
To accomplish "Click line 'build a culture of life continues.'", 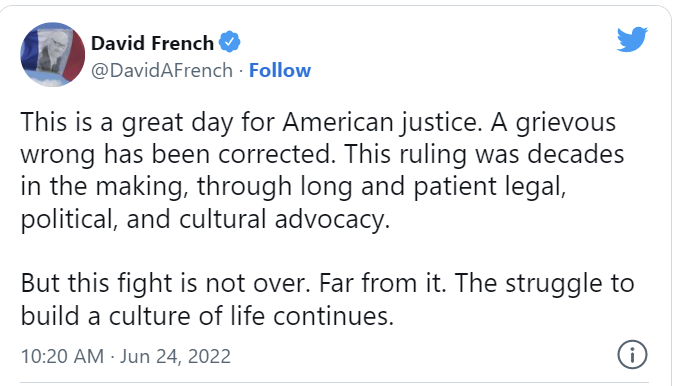I will tap(207, 316).
